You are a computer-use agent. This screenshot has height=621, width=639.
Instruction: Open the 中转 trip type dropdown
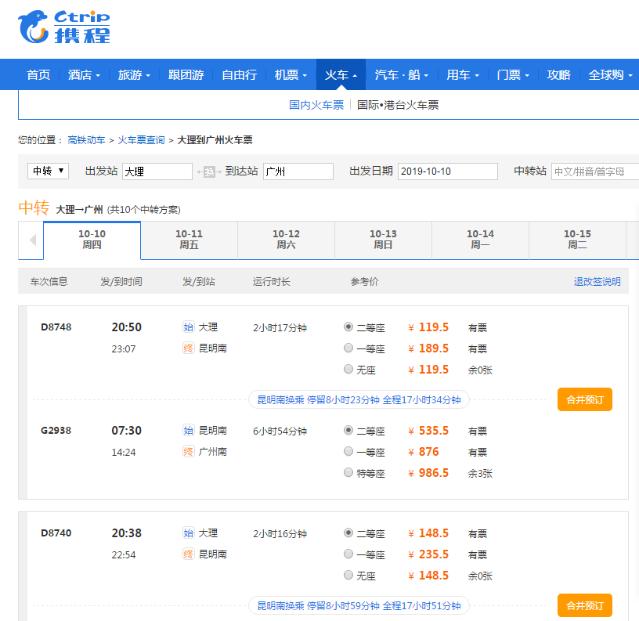pyautogui.click(x=48, y=171)
